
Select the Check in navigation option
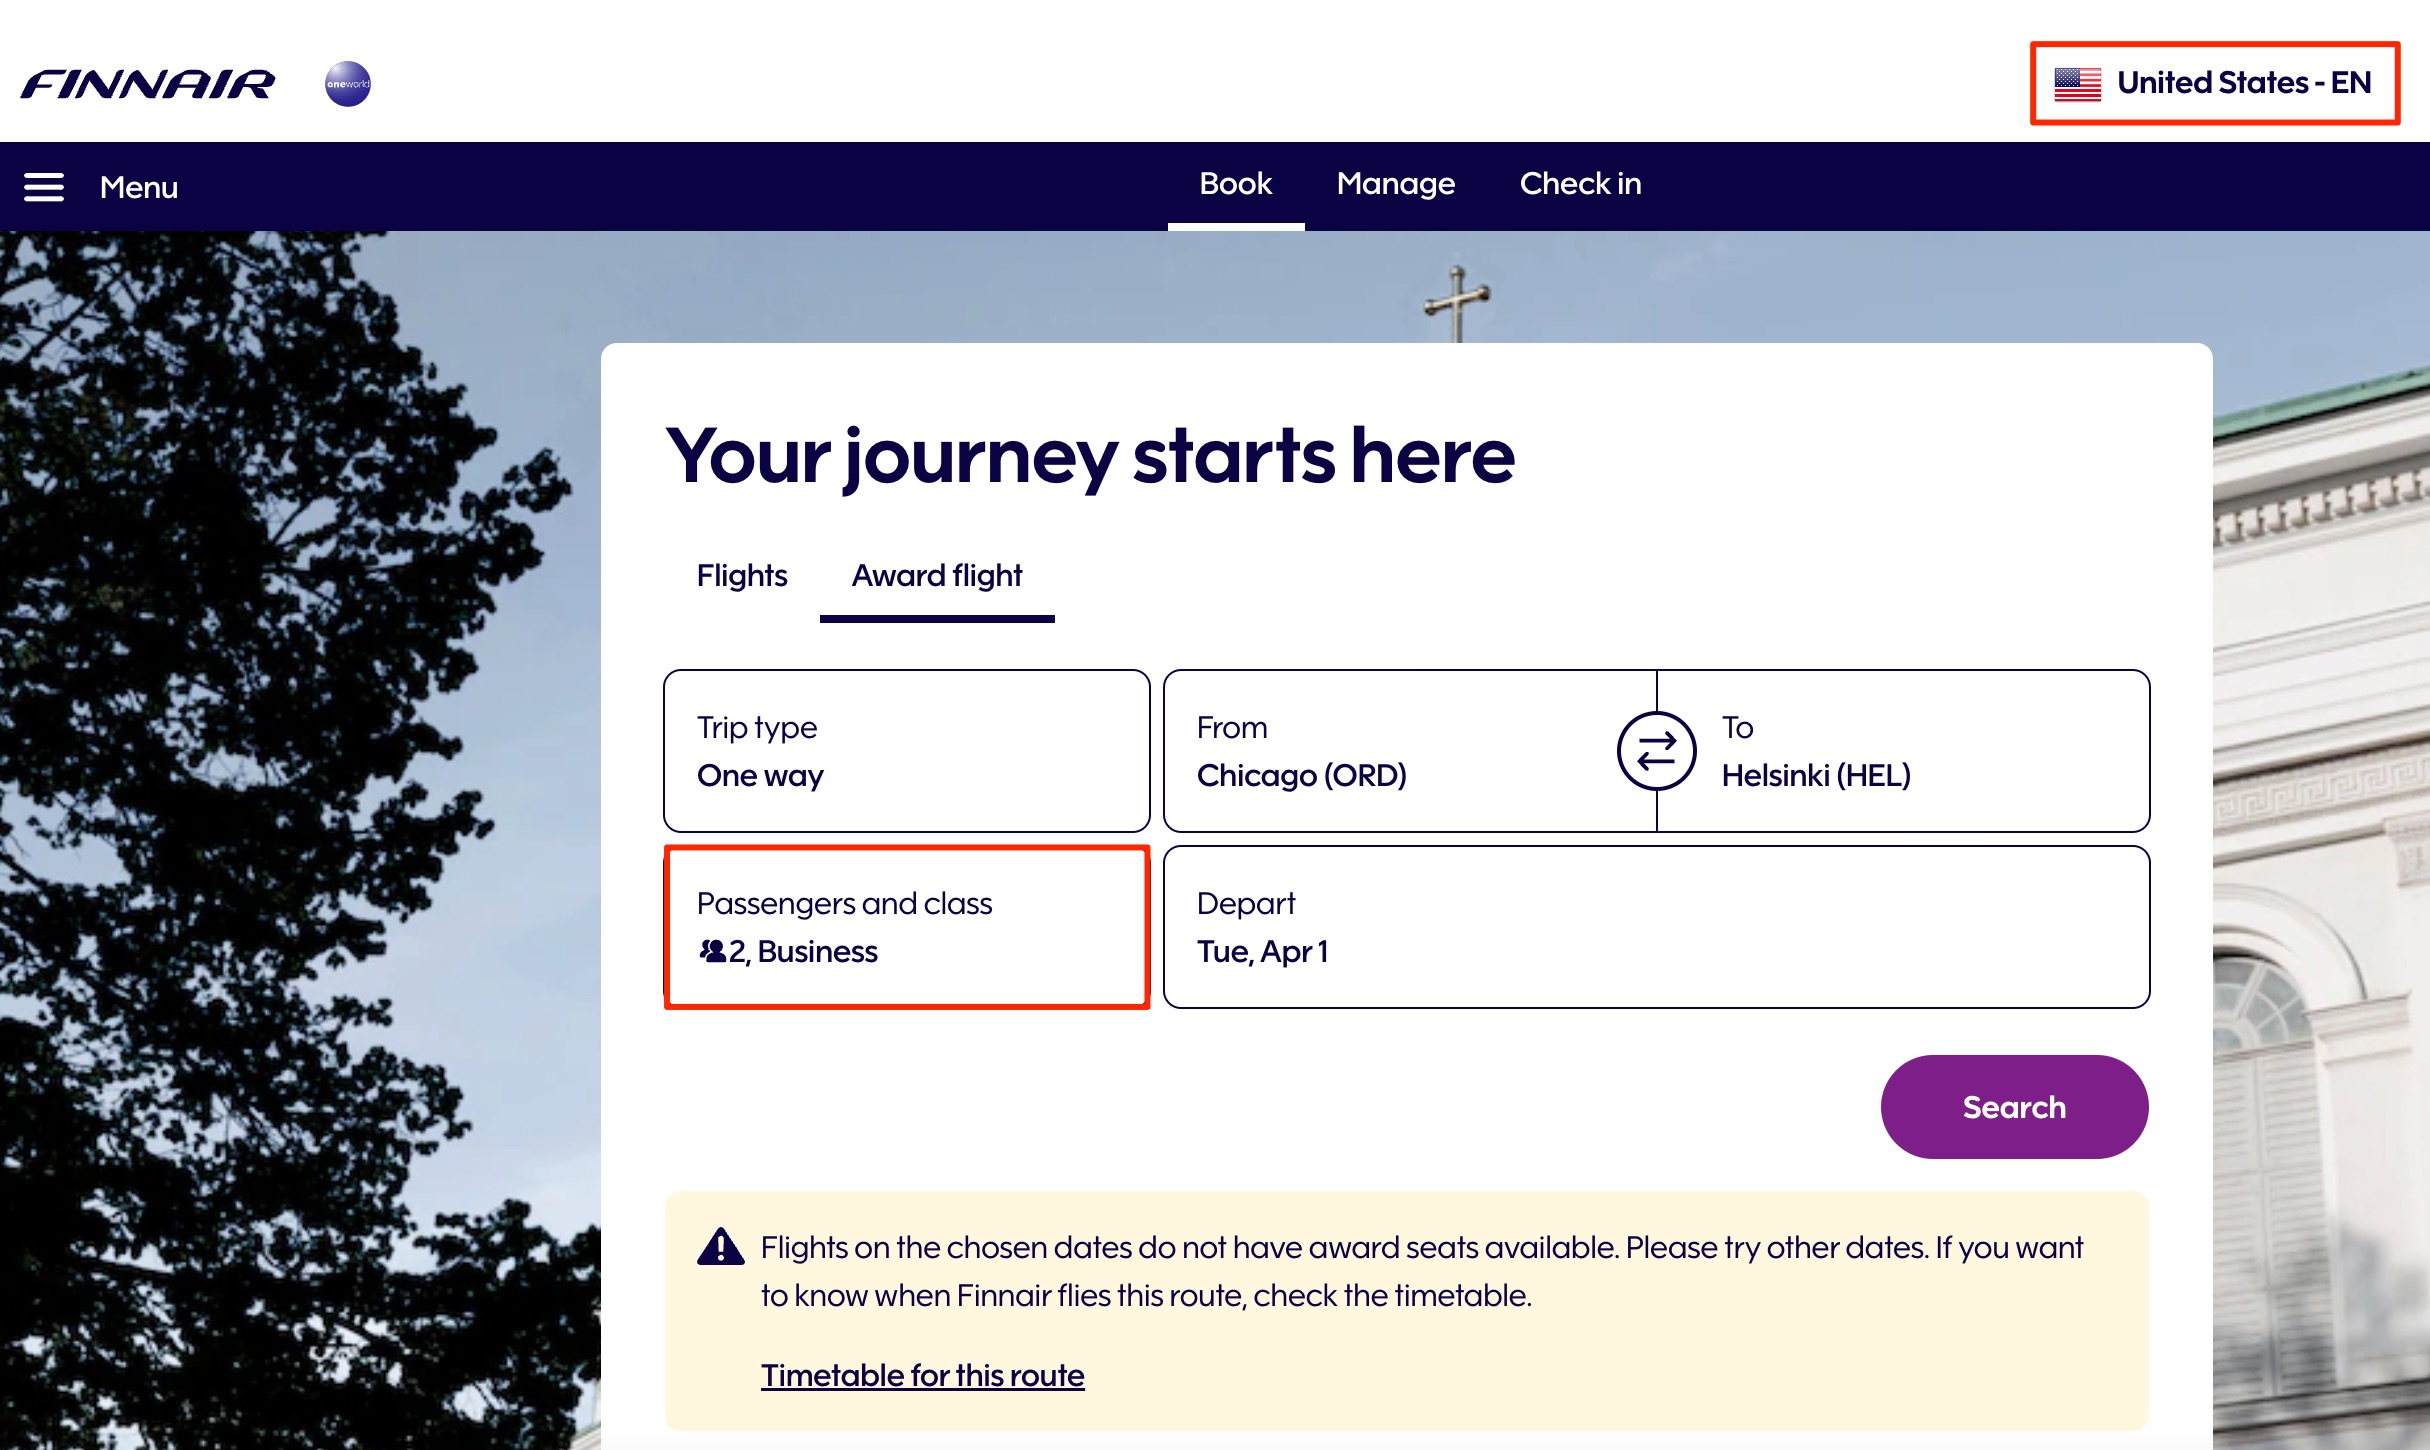[1580, 184]
